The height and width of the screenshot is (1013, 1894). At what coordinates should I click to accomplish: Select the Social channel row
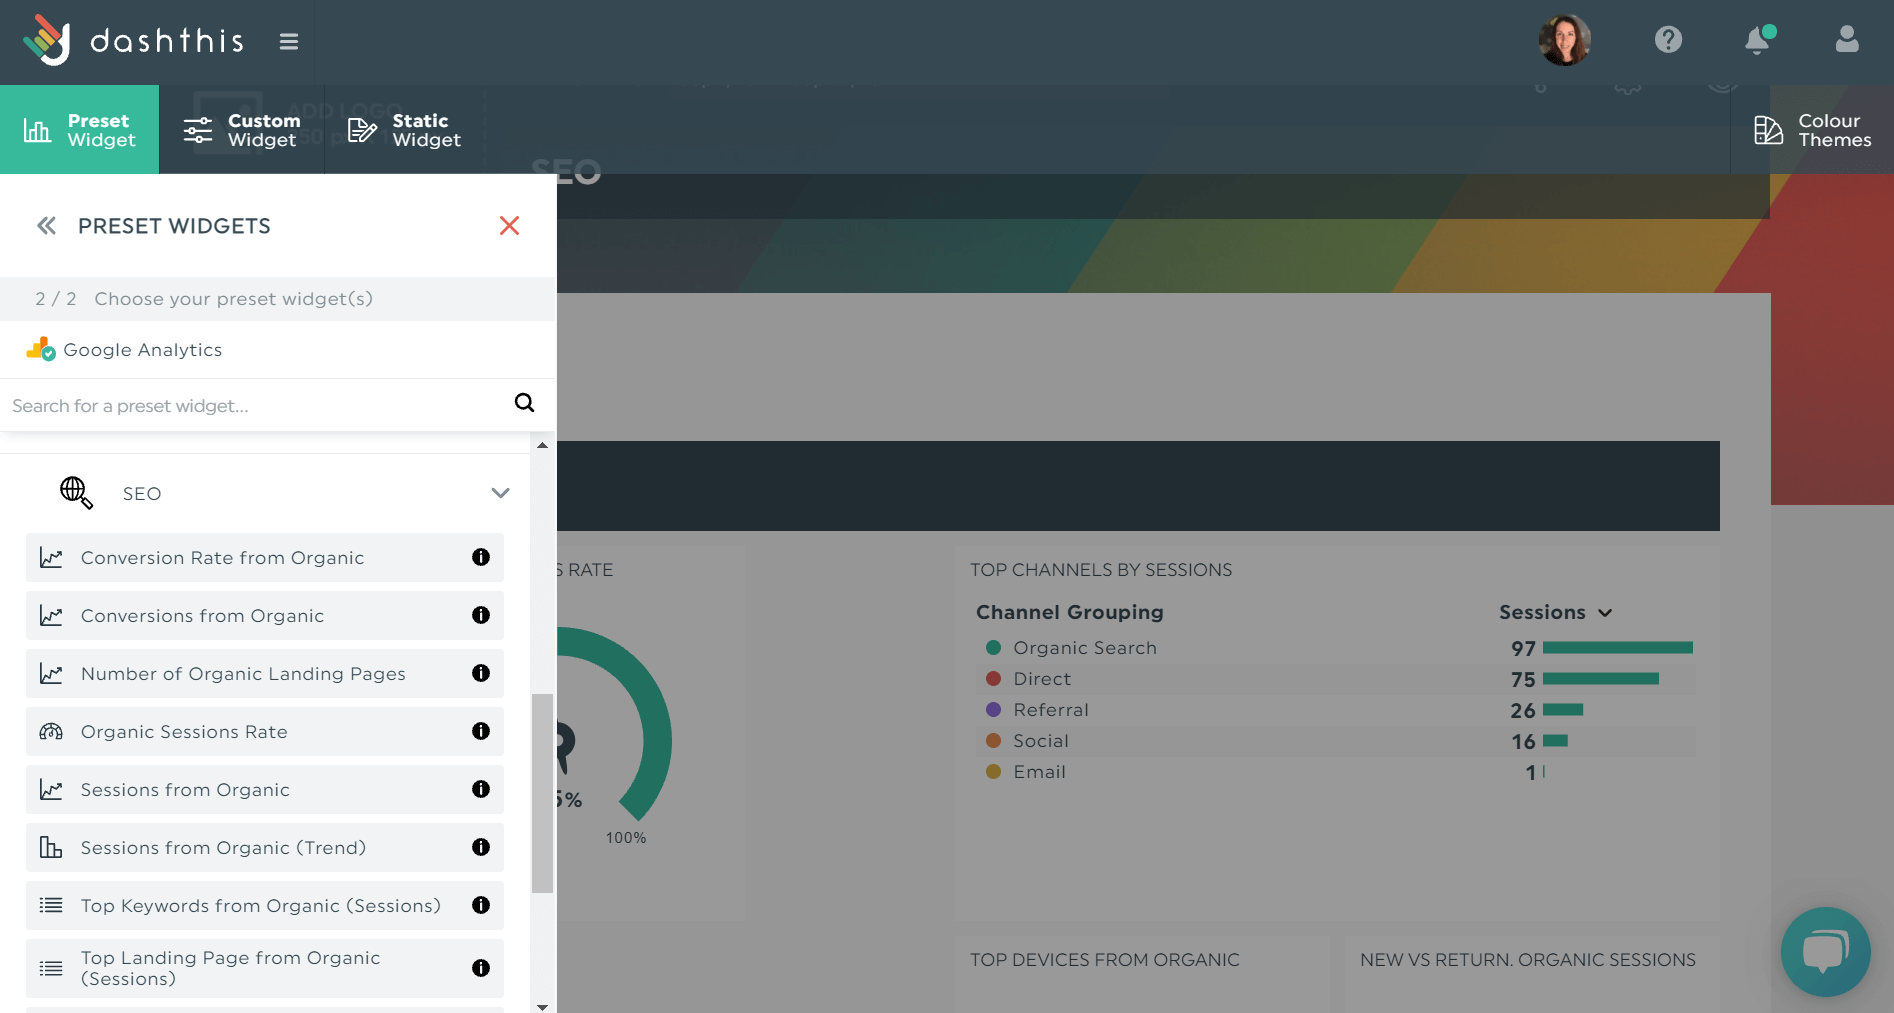[1336, 741]
